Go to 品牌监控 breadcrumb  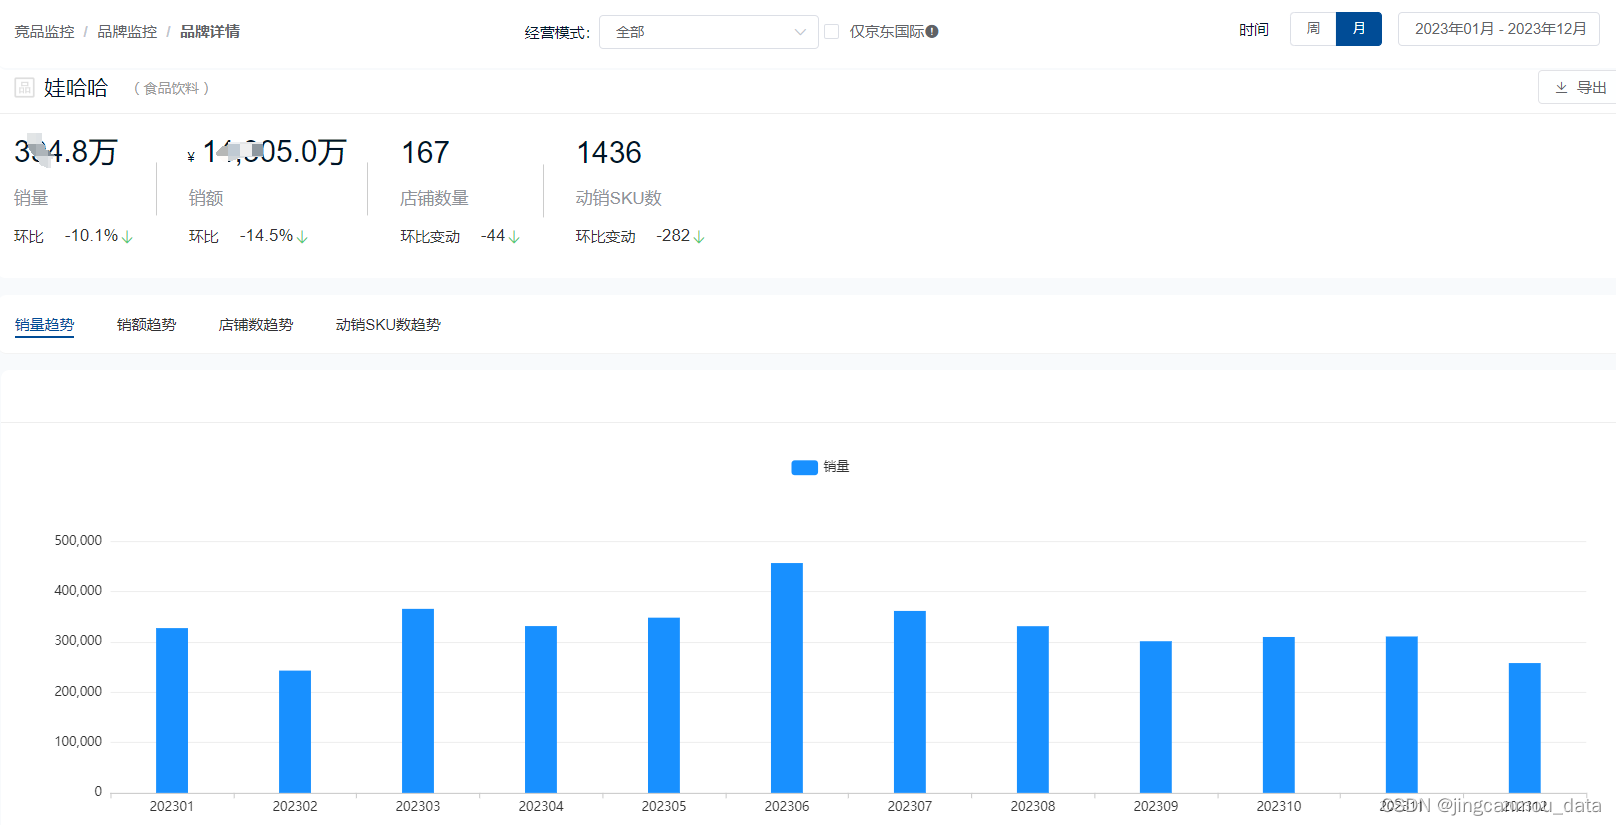(127, 32)
